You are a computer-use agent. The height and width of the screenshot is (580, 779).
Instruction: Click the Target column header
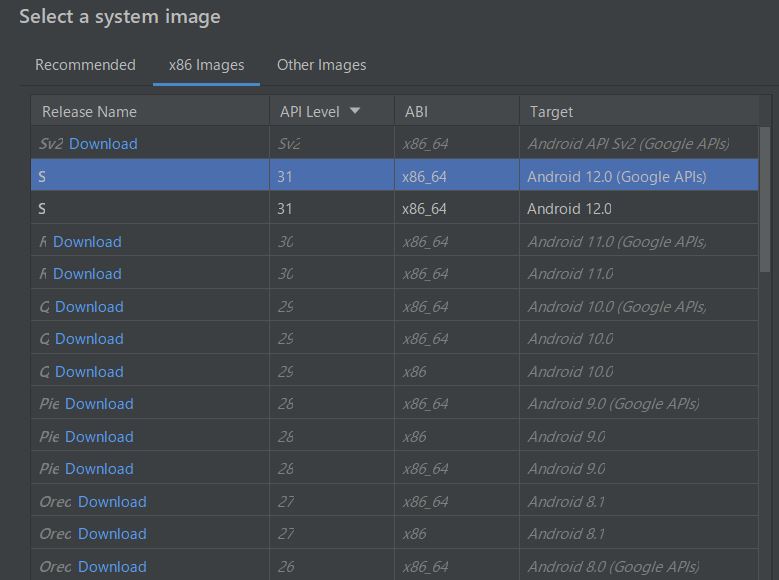(639, 111)
